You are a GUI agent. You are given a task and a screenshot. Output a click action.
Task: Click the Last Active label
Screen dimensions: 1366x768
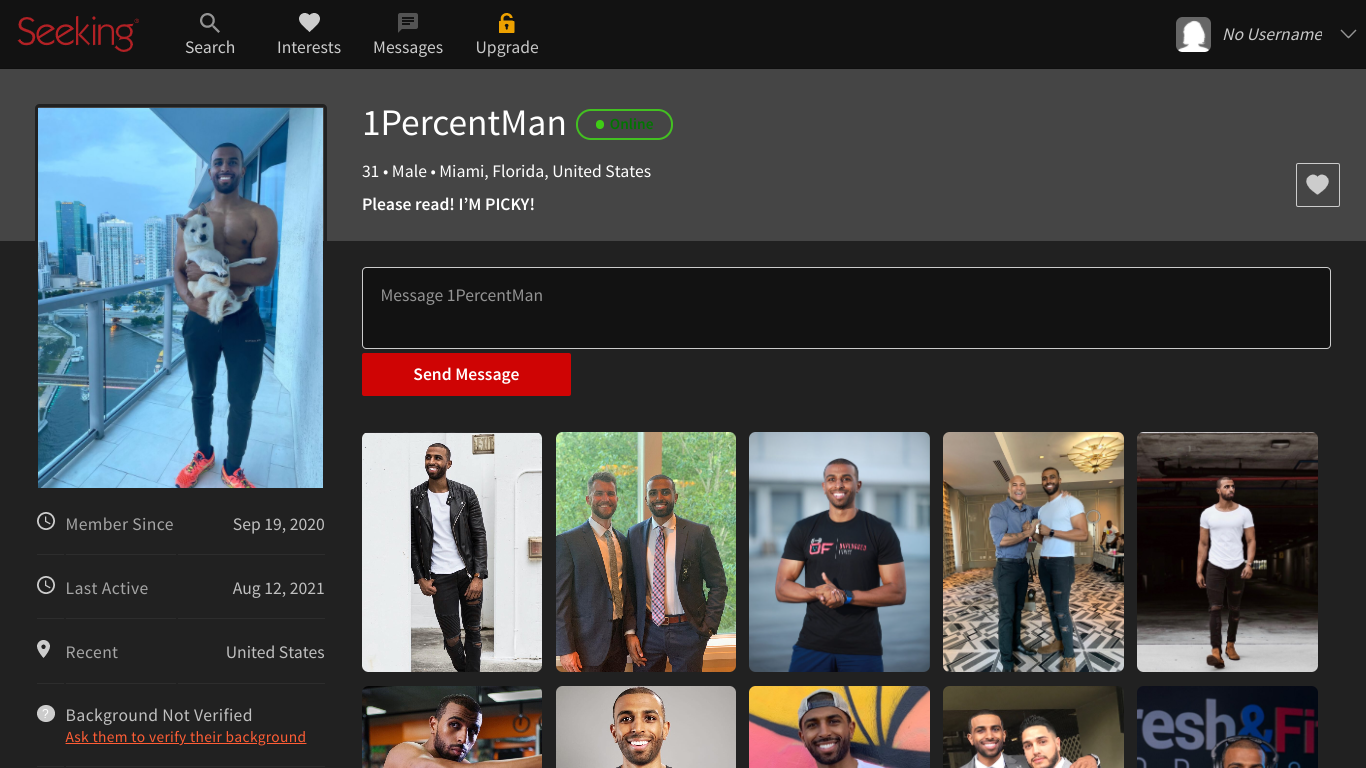click(107, 588)
